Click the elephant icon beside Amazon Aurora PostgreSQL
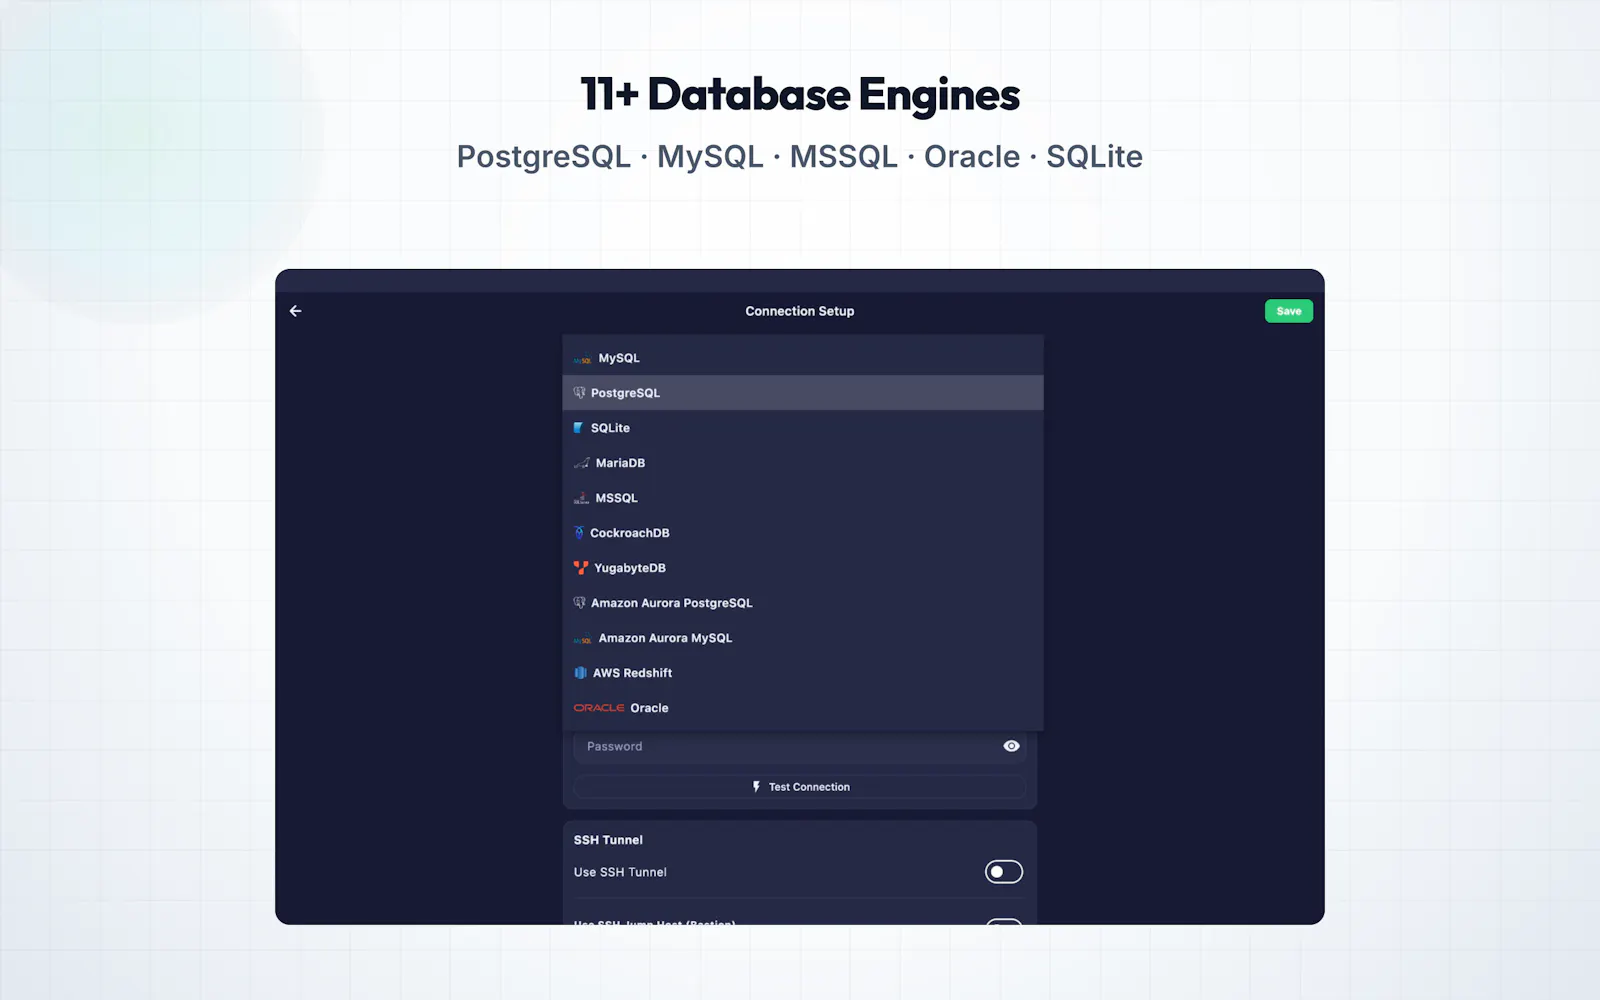The image size is (1600, 1000). pos(579,603)
